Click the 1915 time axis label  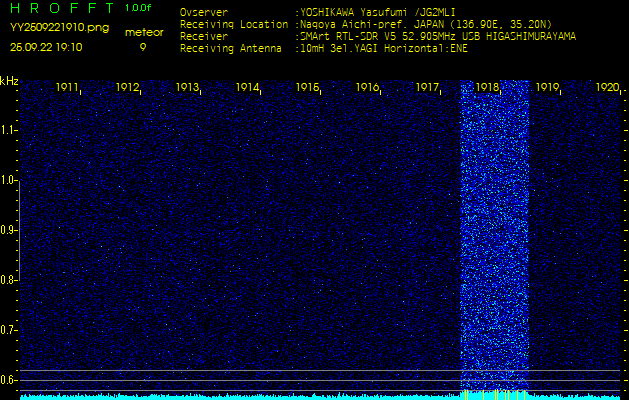tap(307, 87)
